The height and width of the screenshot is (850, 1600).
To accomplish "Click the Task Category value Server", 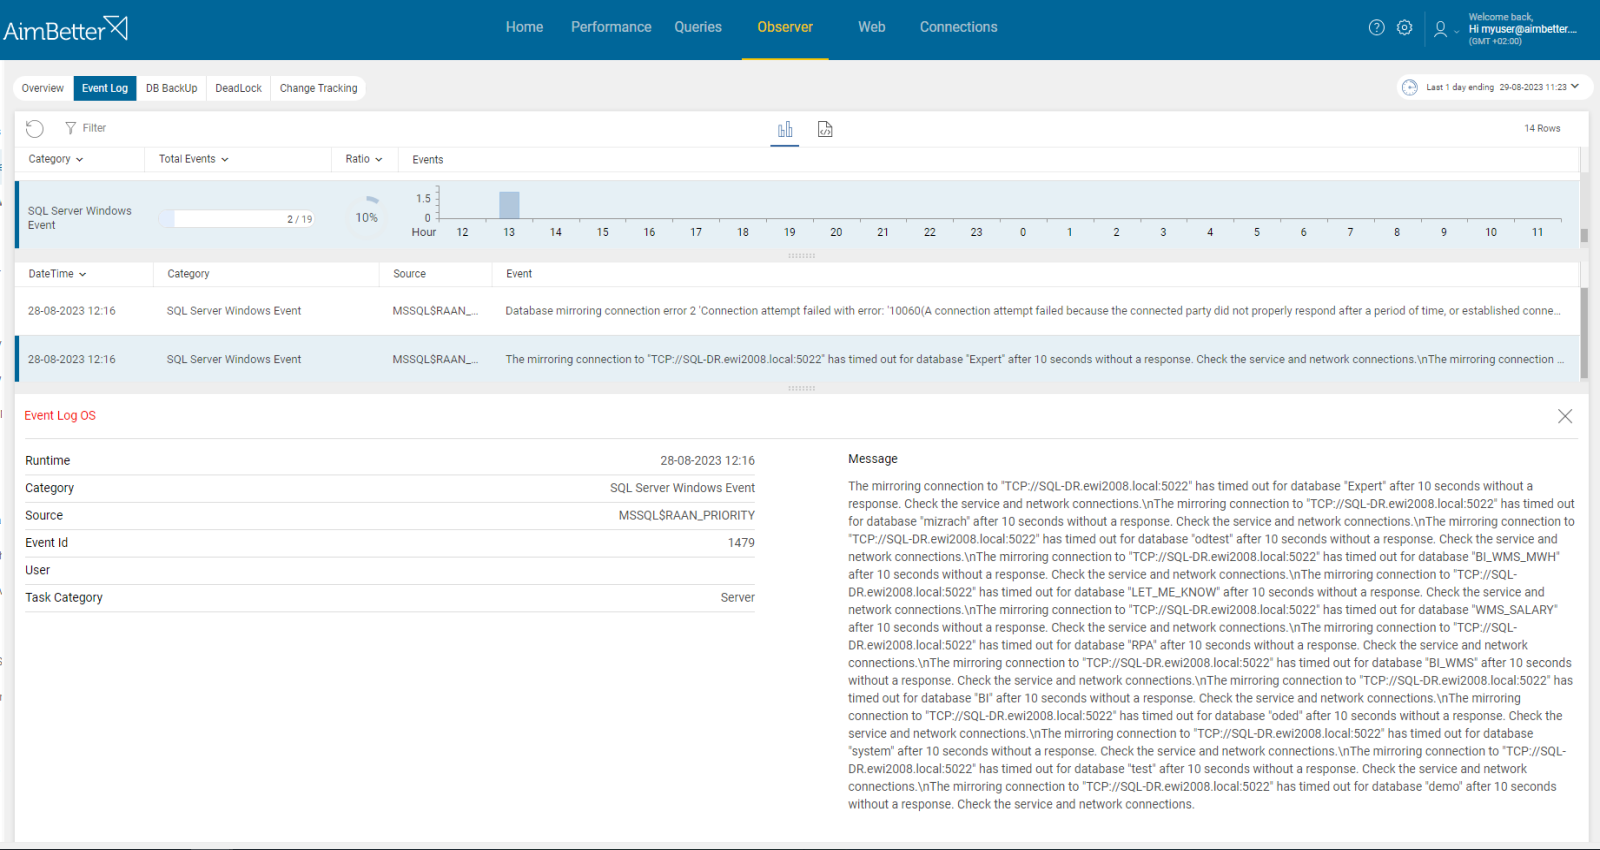I will (x=738, y=598).
